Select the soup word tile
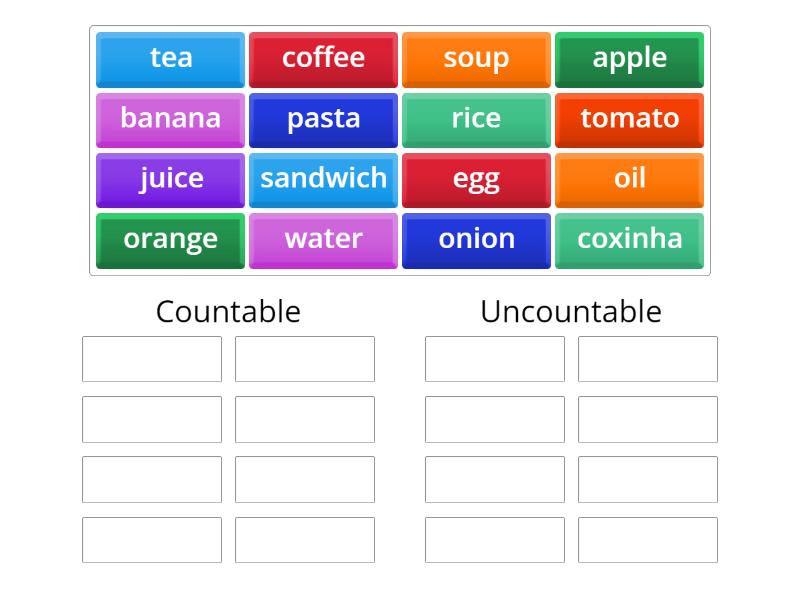The height and width of the screenshot is (600, 800). click(x=476, y=58)
